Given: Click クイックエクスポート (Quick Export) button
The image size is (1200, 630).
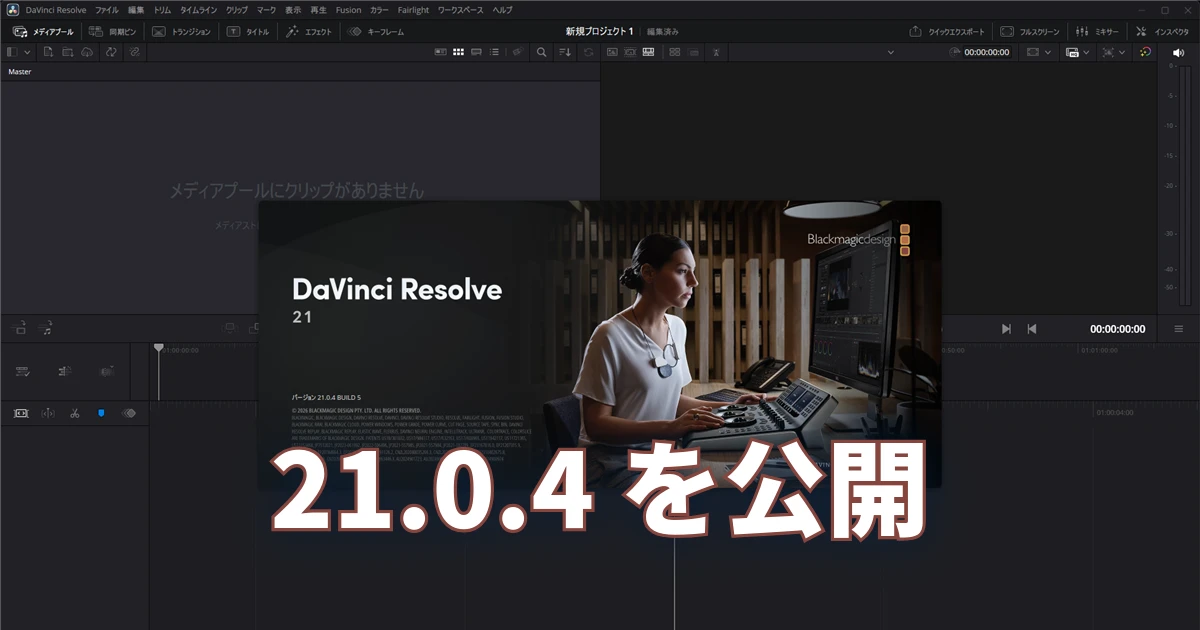Looking at the screenshot, I should pyautogui.click(x=946, y=32).
